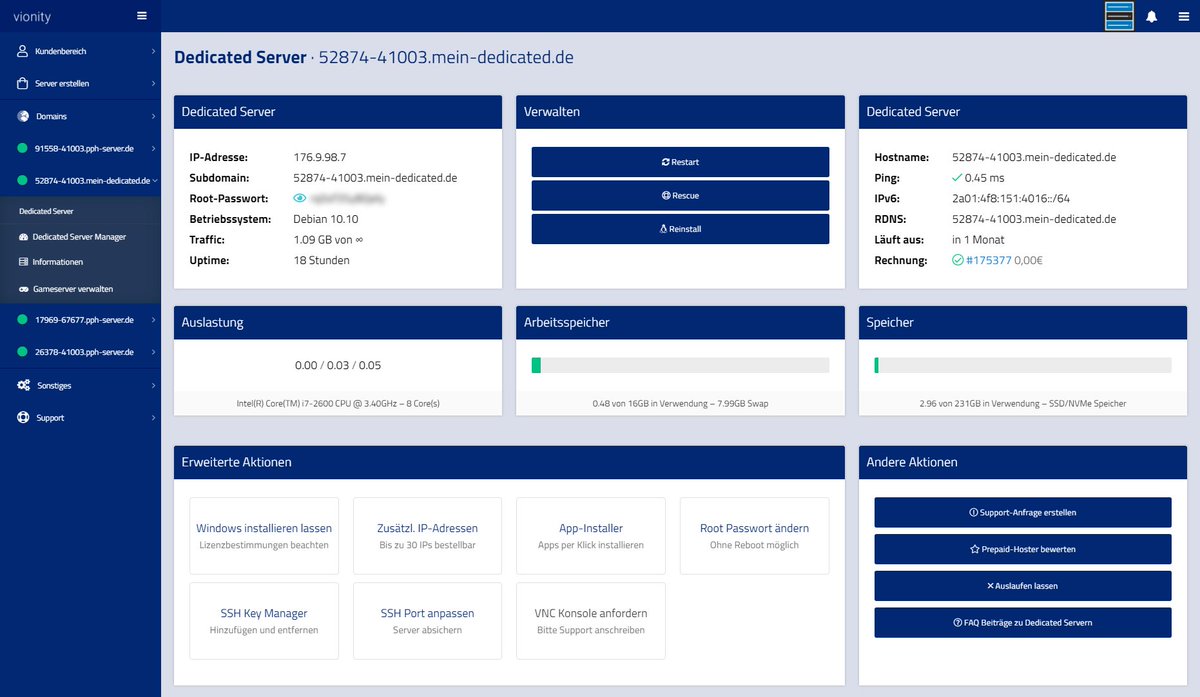This screenshot has height=697, width=1200.
Task: Boot the server into Rescue mode
Action: [x=680, y=195]
